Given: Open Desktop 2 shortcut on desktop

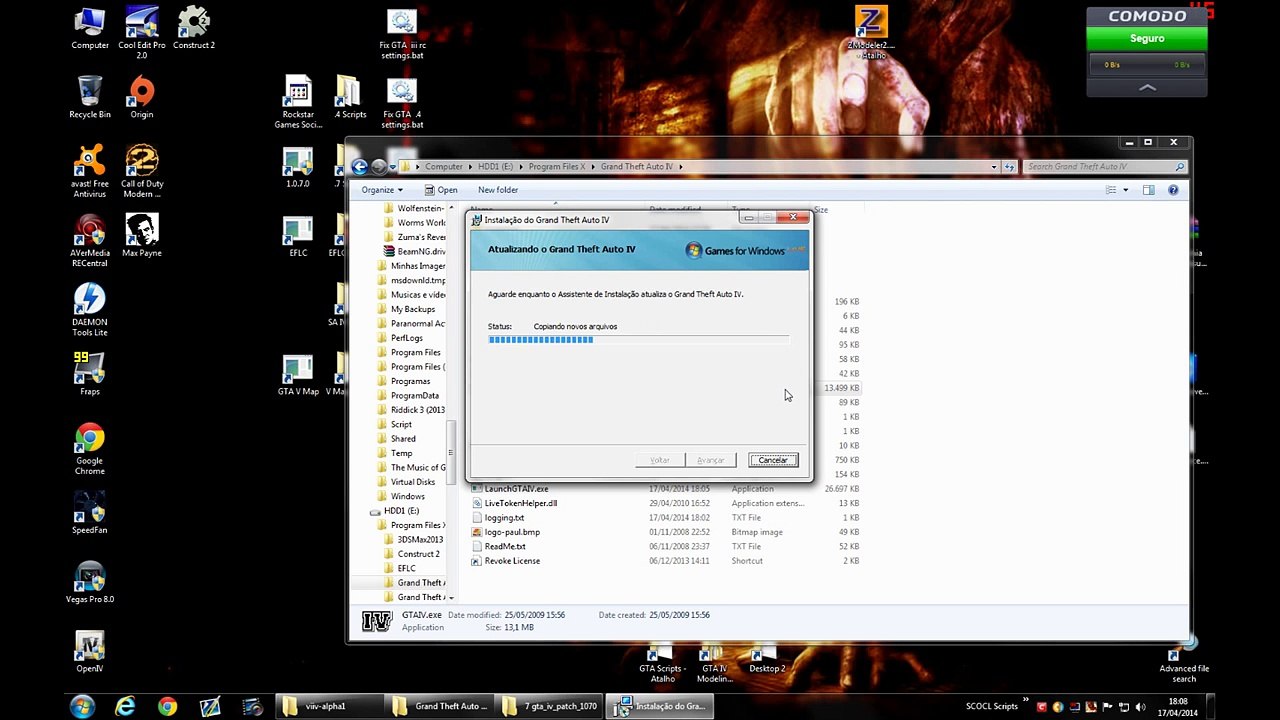Looking at the screenshot, I should 767,660.
